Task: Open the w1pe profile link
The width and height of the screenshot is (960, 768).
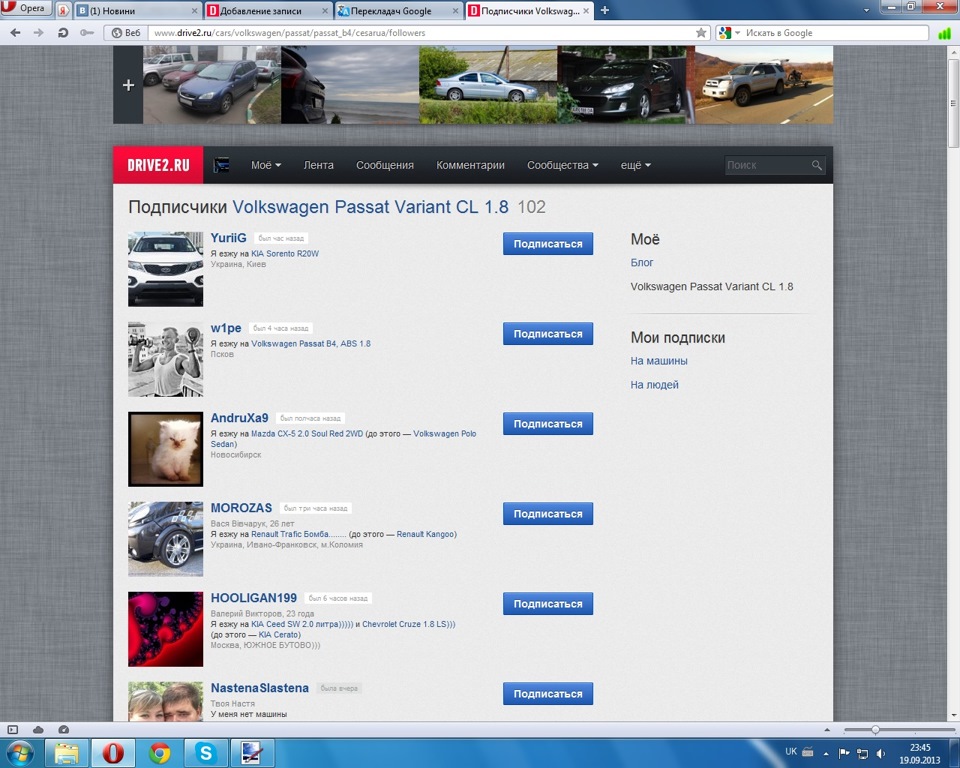Action: coord(226,328)
